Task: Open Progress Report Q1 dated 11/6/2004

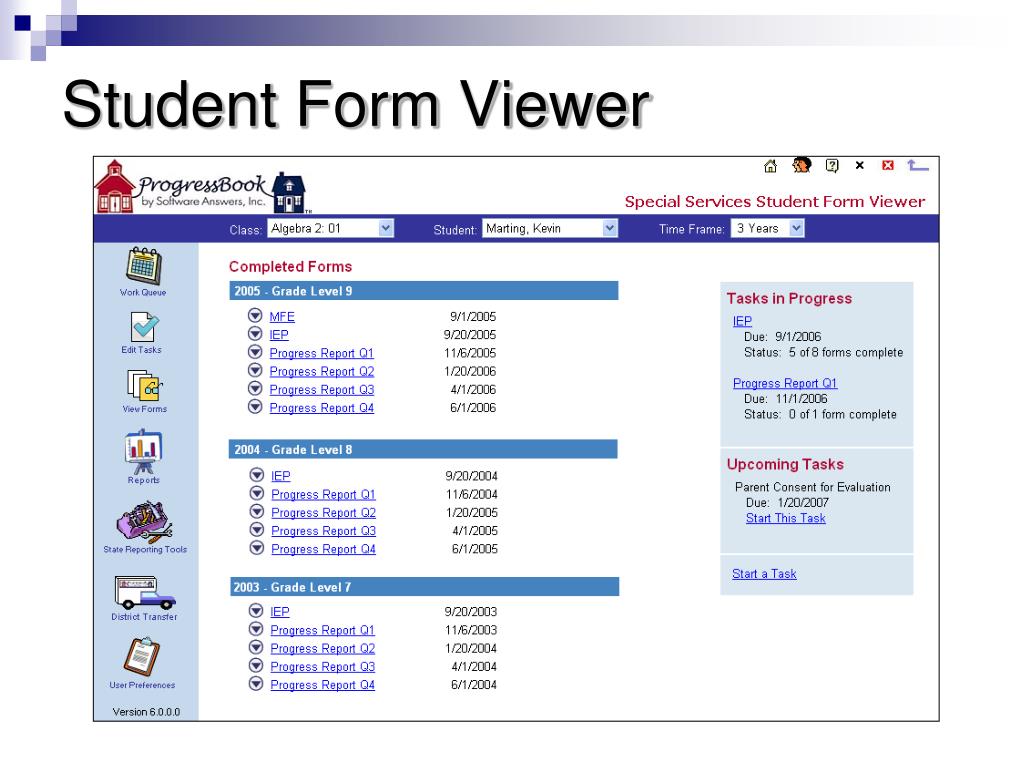Action: [x=323, y=494]
